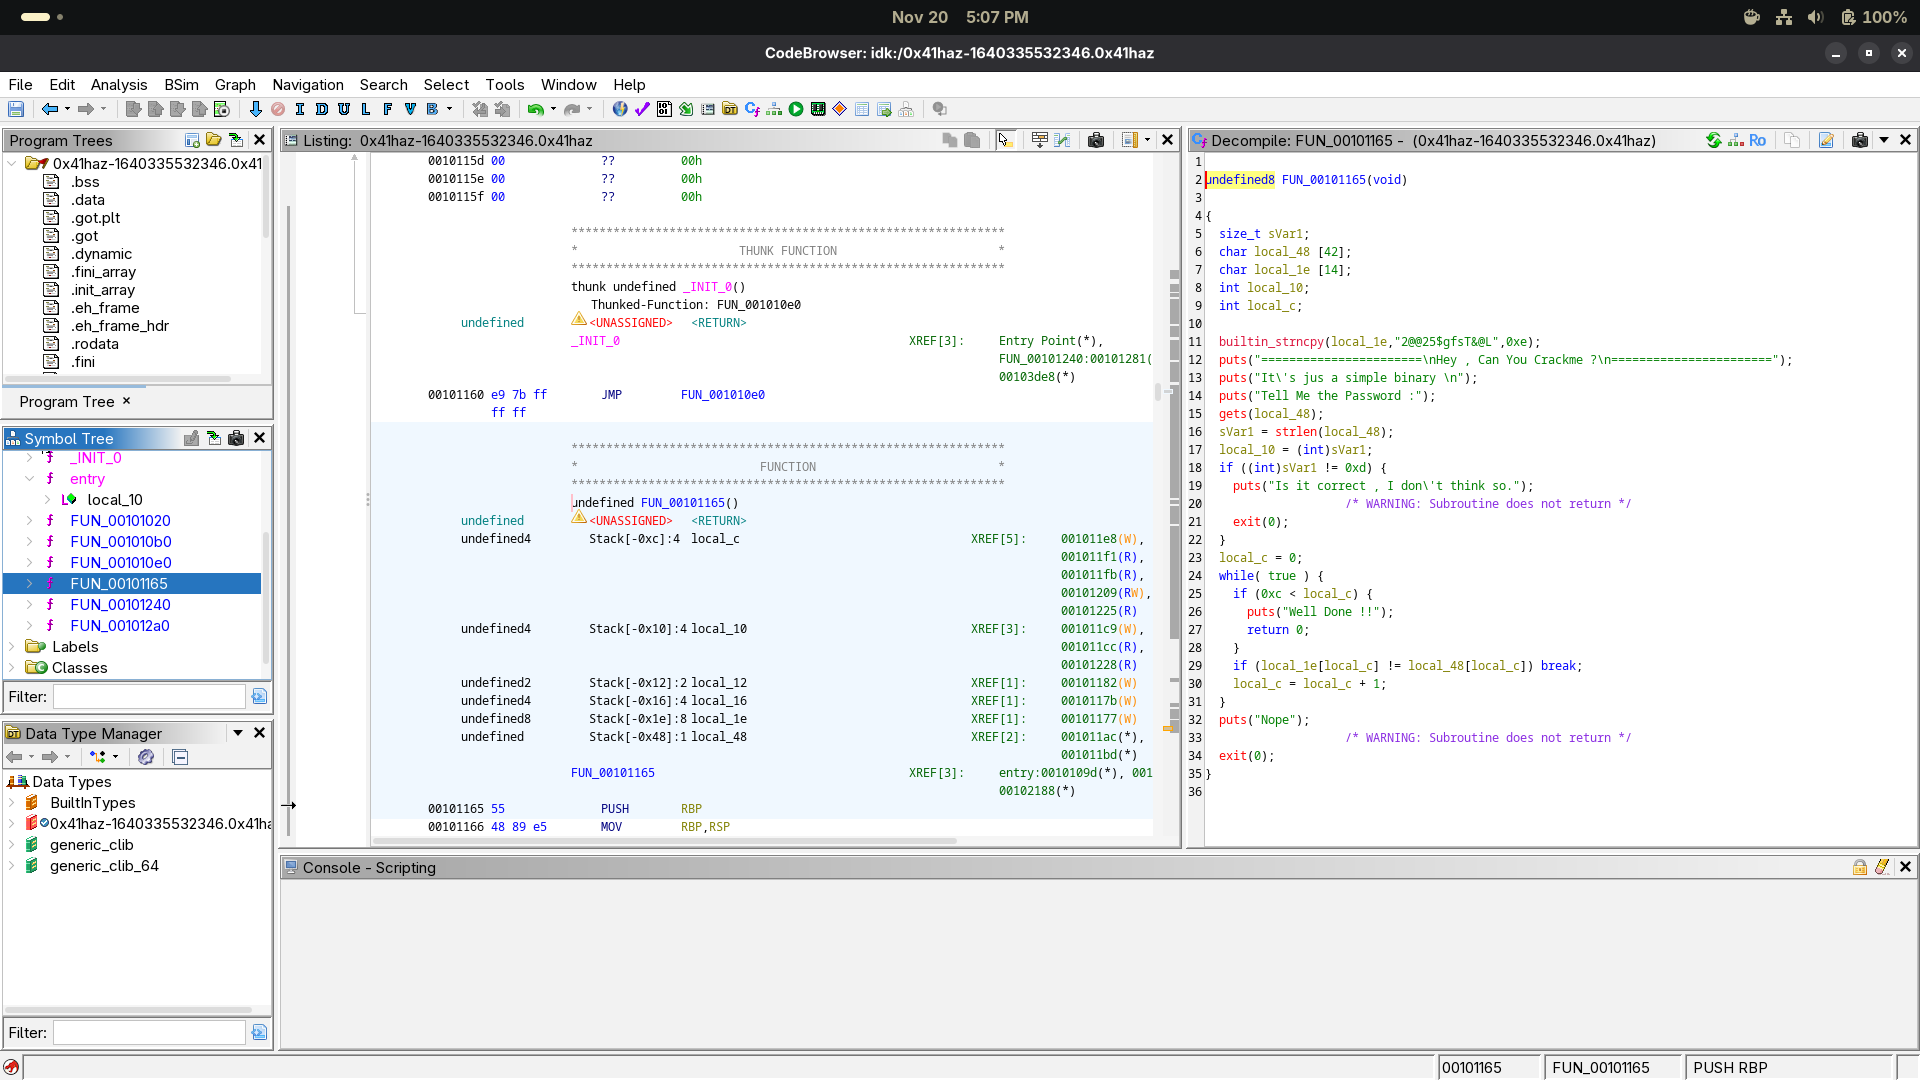The width and height of the screenshot is (1920, 1080).
Task: Re-decompile using green refresh icon
Action: click(x=1714, y=141)
